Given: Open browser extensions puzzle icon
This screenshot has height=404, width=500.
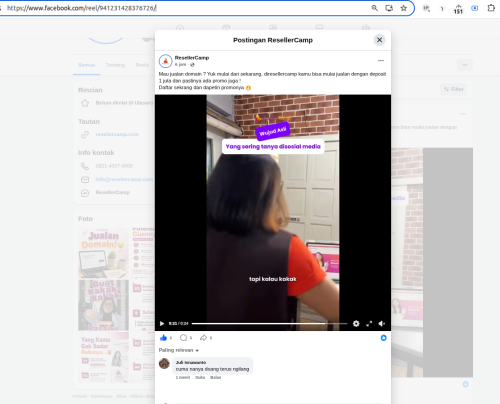Looking at the screenshot, I should pos(491,8).
